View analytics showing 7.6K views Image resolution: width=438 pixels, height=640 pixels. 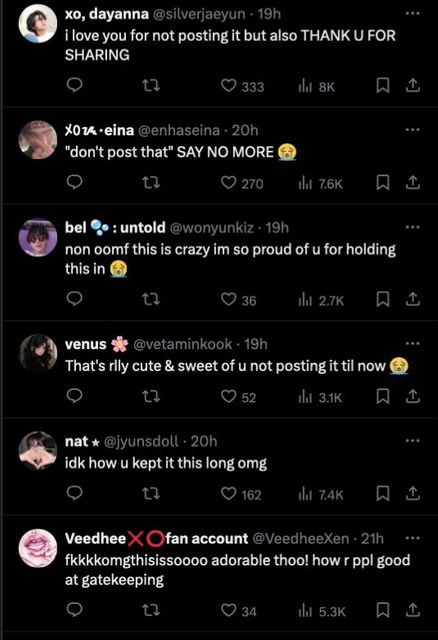[320, 184]
